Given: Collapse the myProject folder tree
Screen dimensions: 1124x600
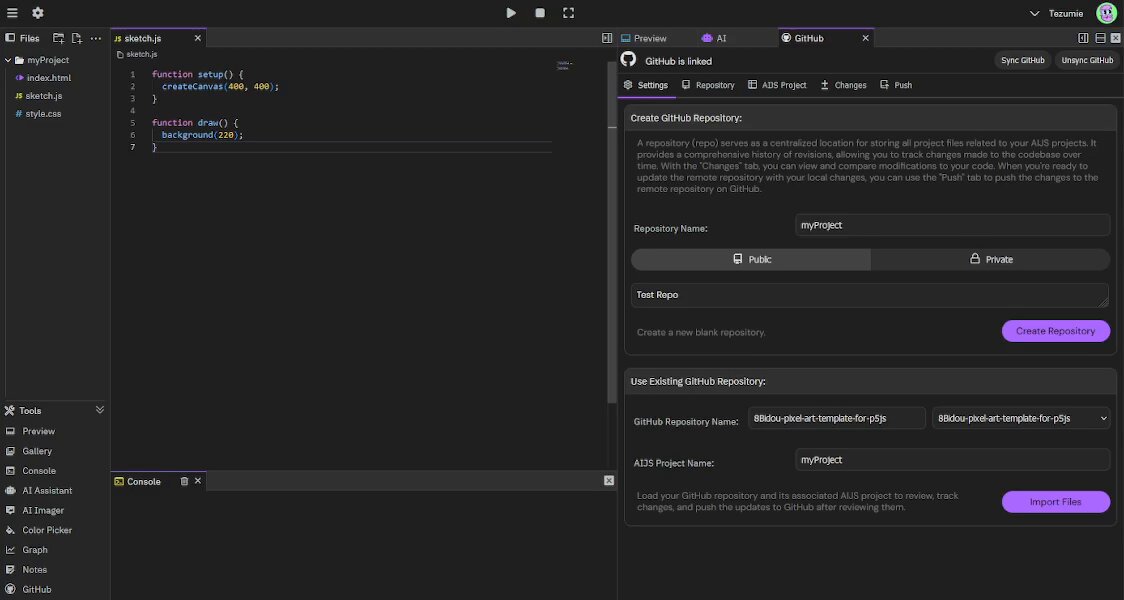Looking at the screenshot, I should (8, 60).
